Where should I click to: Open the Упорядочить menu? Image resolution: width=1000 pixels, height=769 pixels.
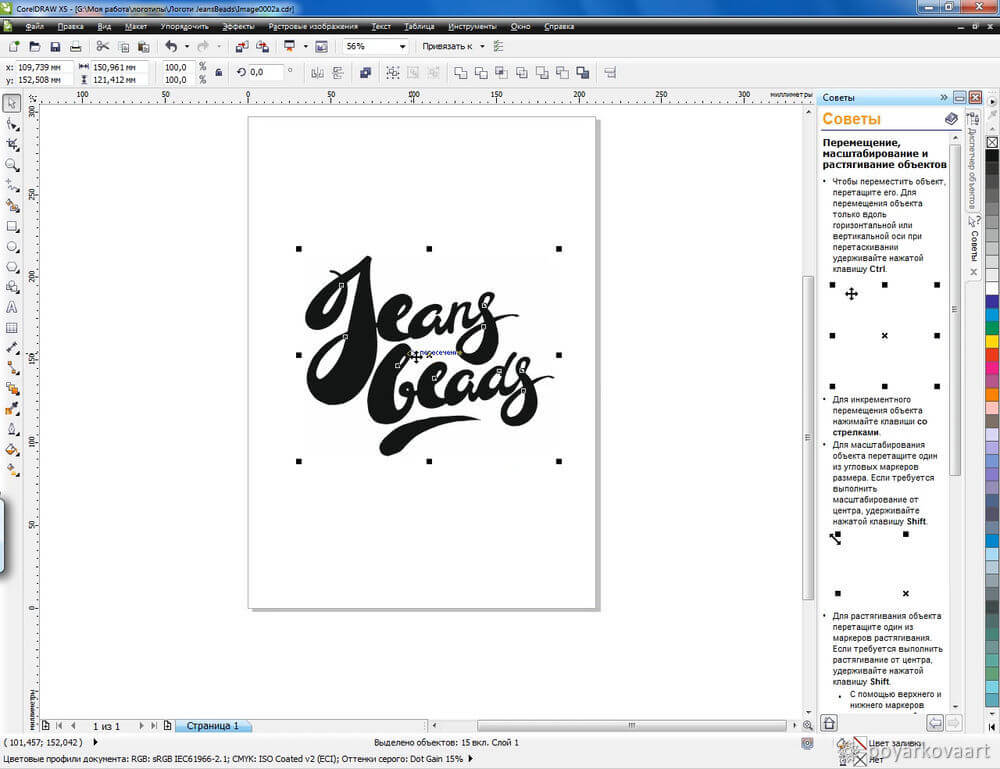(x=184, y=27)
